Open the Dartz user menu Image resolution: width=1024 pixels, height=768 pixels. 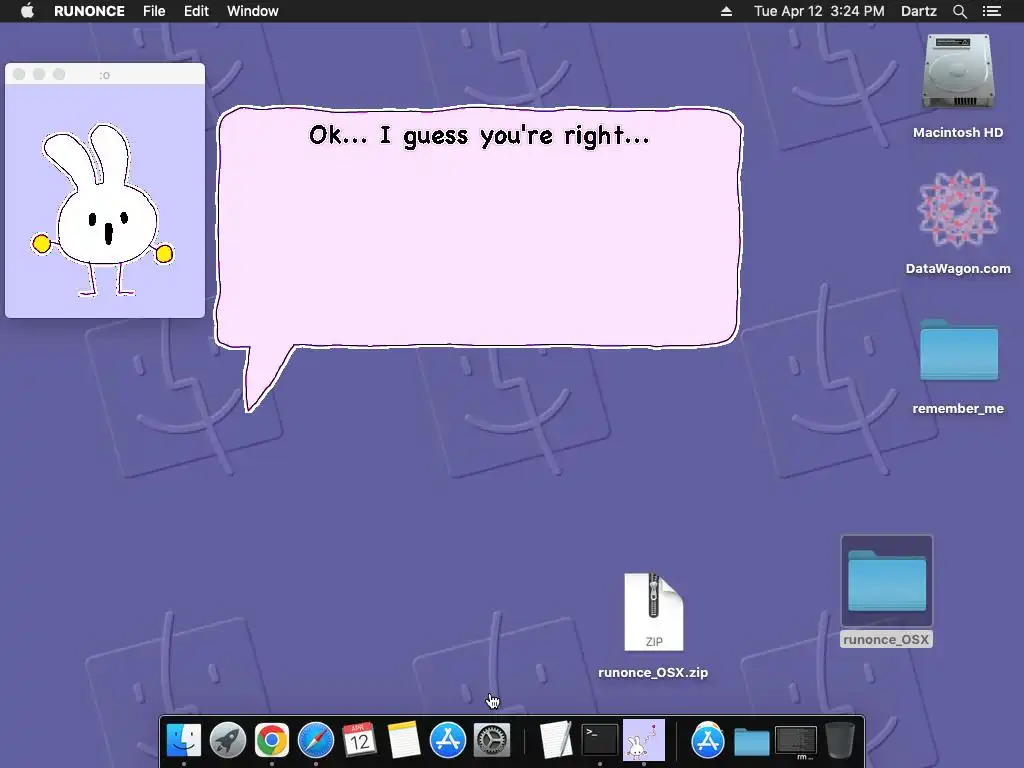pos(918,11)
